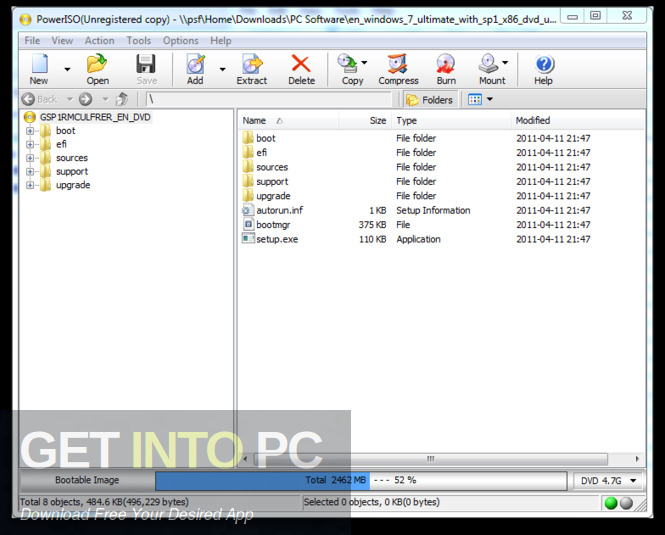Click the view mode grid icon

pos(475,99)
